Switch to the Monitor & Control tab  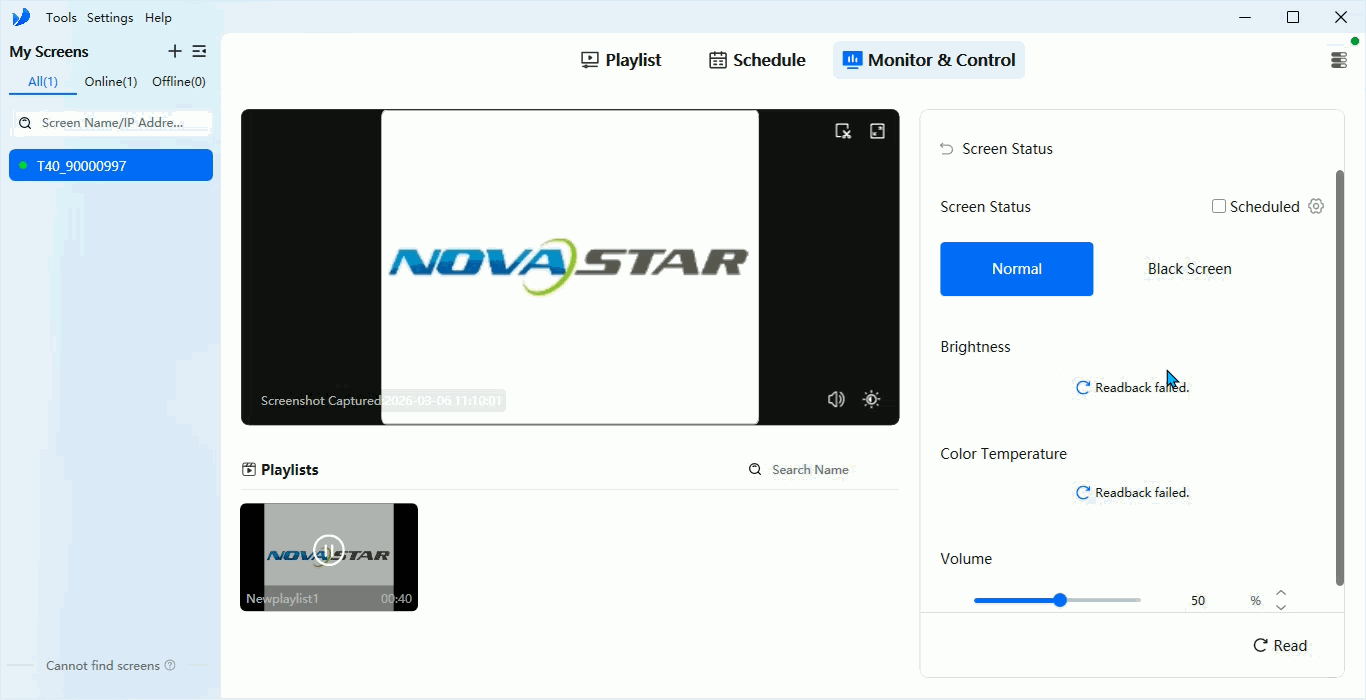[x=929, y=60]
